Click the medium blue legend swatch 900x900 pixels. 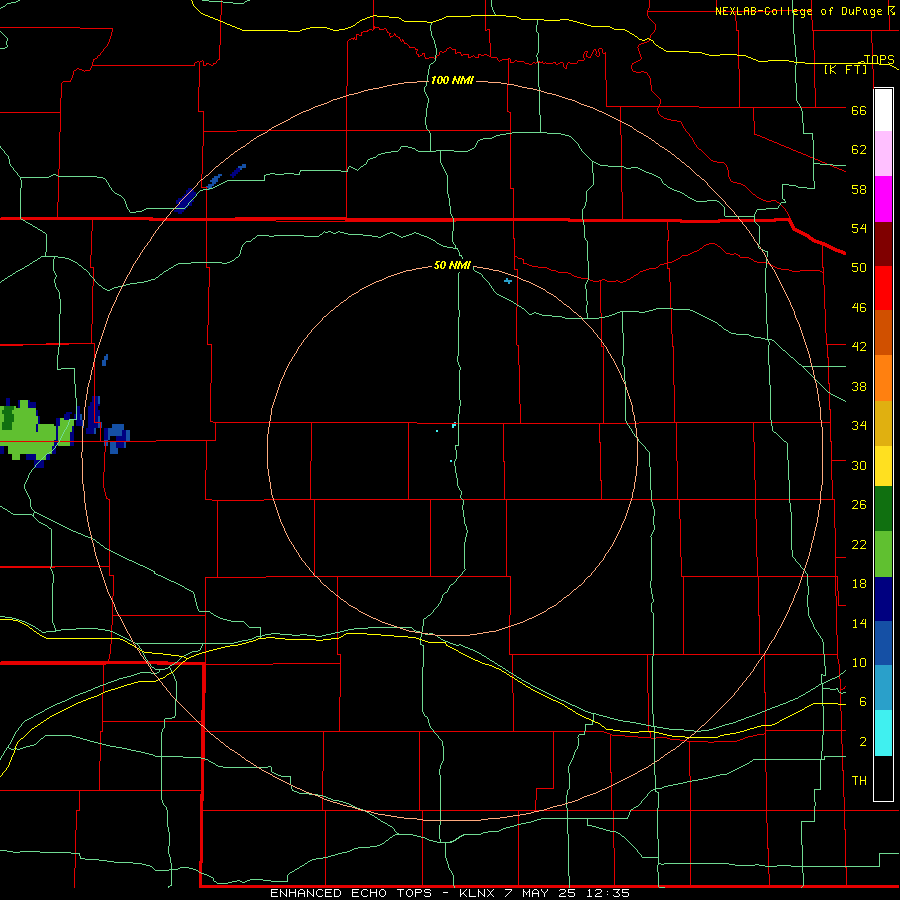tap(883, 643)
